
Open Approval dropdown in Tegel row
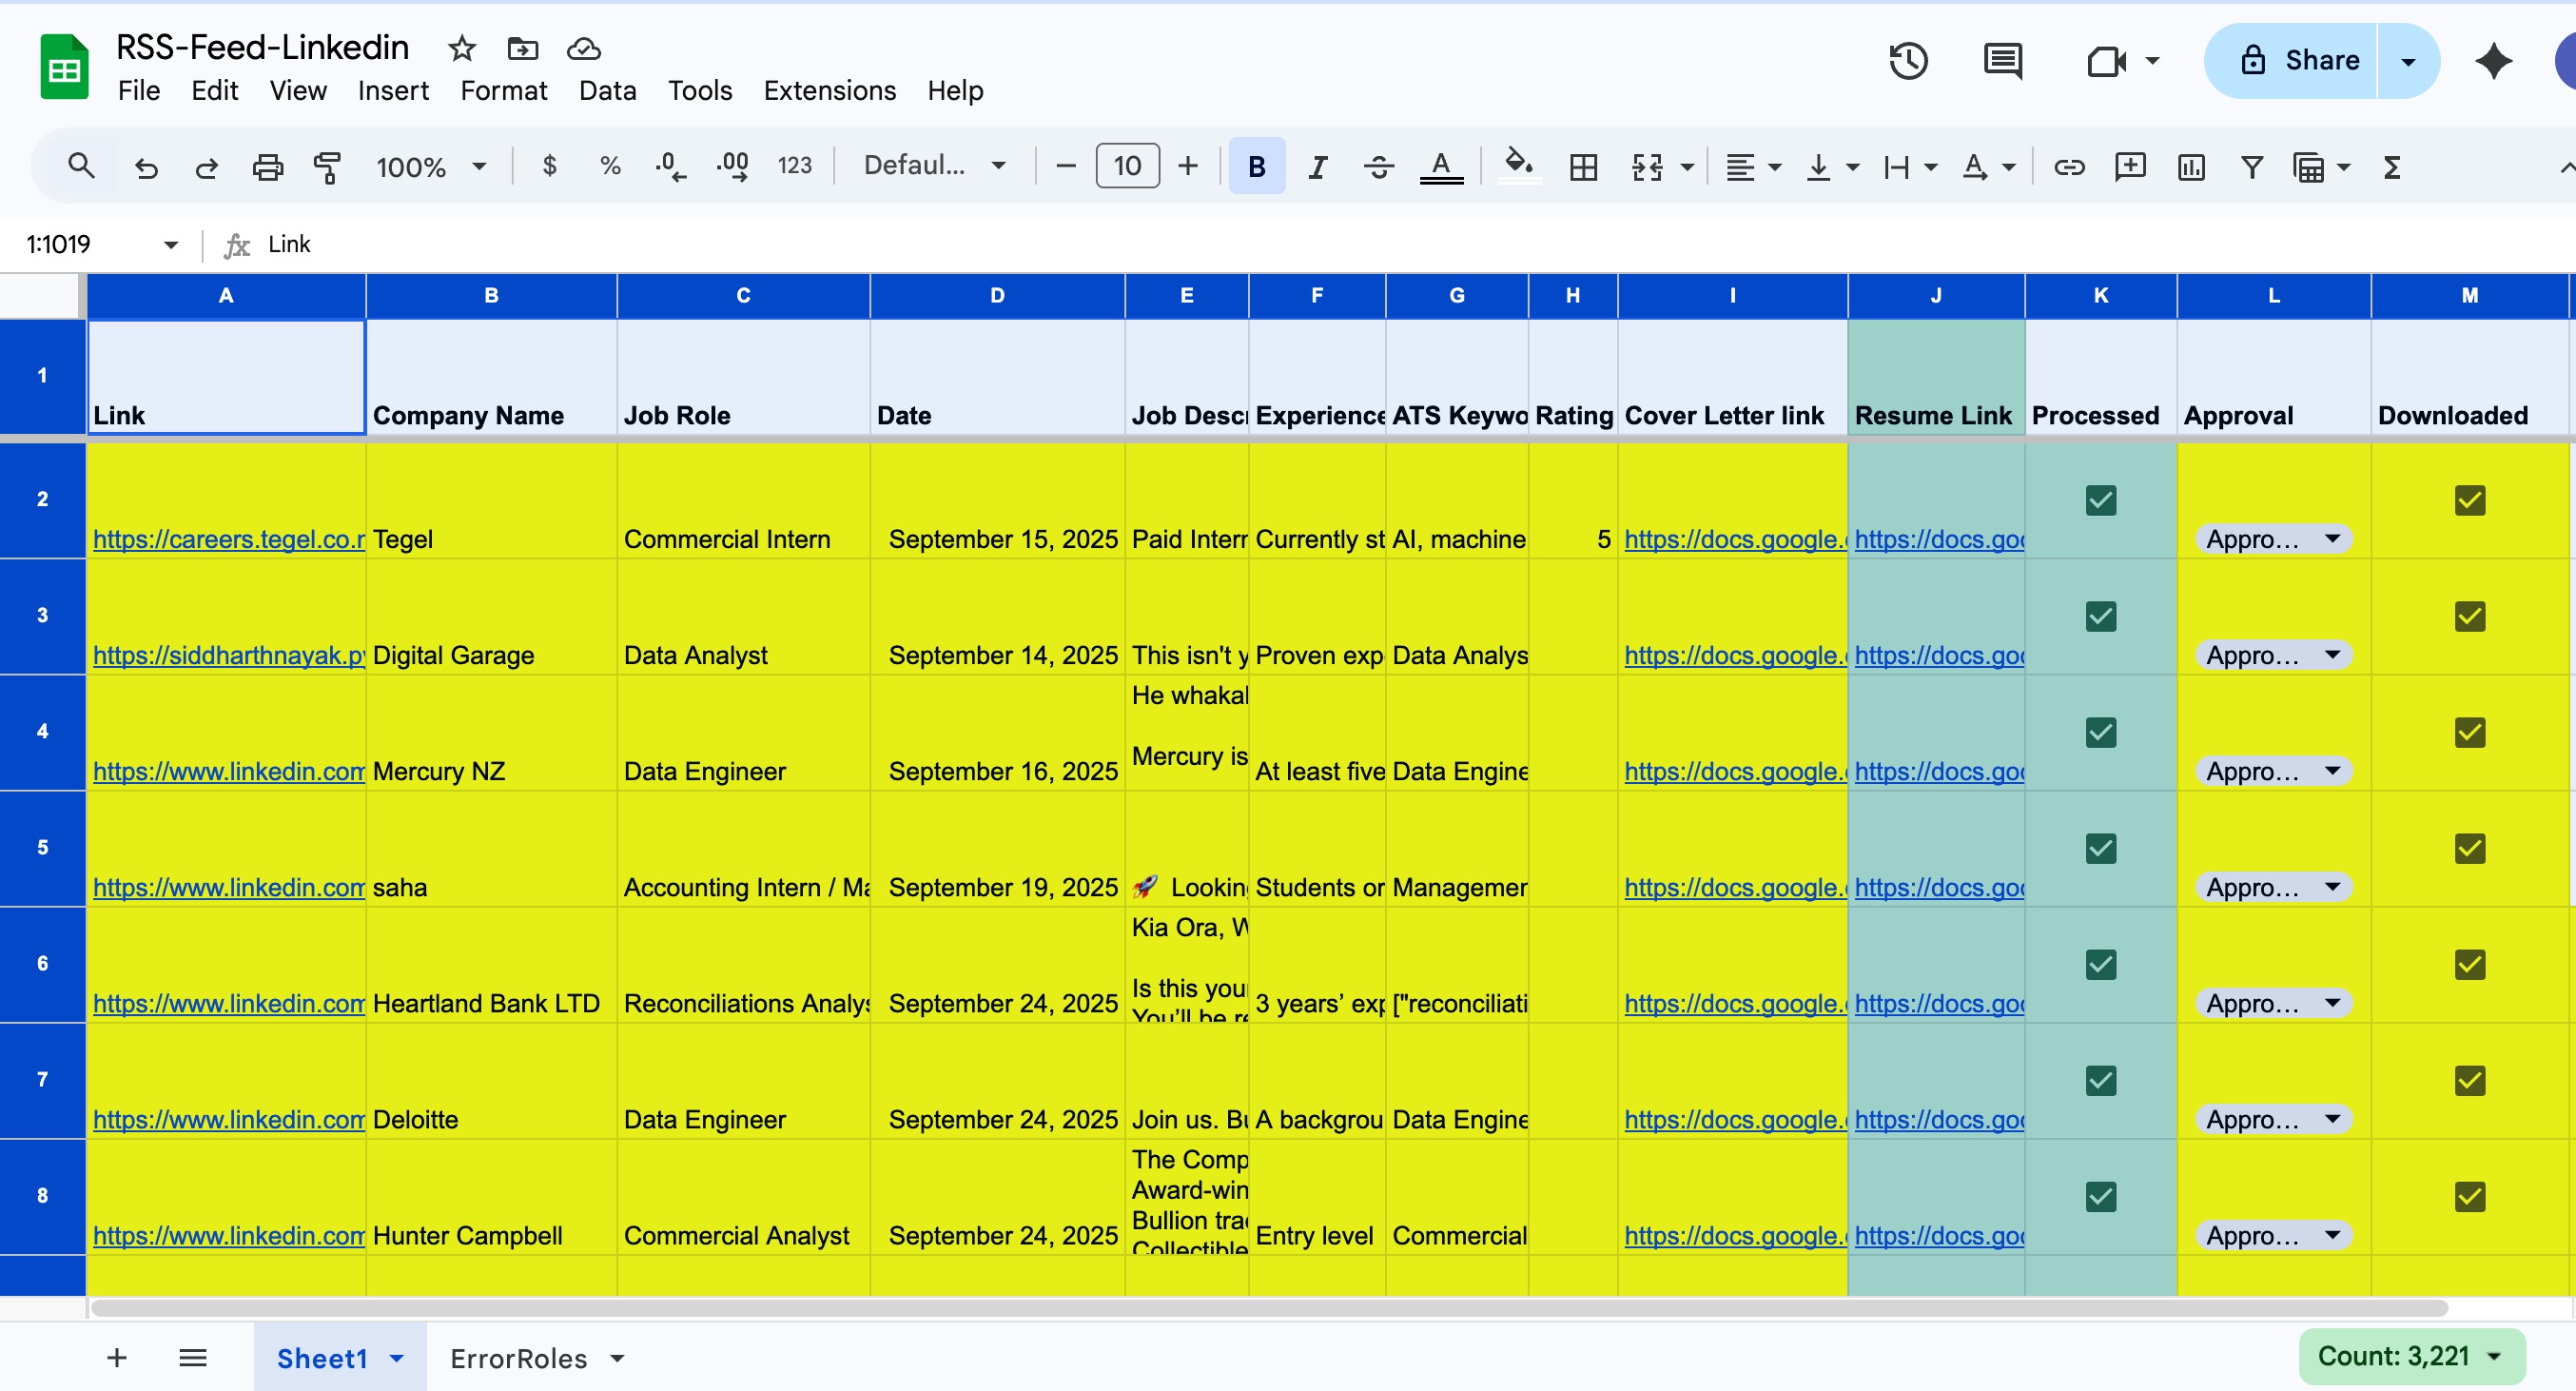point(2273,539)
